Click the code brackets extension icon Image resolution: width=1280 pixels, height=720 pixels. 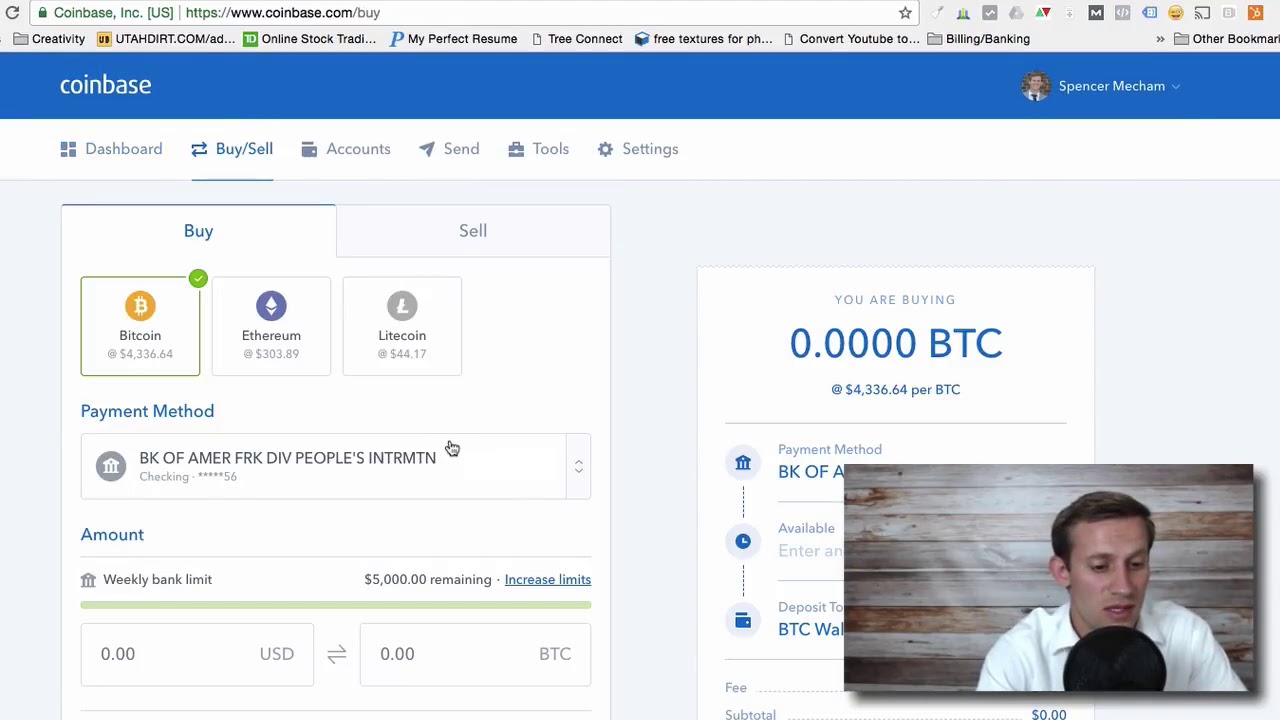coord(1122,13)
